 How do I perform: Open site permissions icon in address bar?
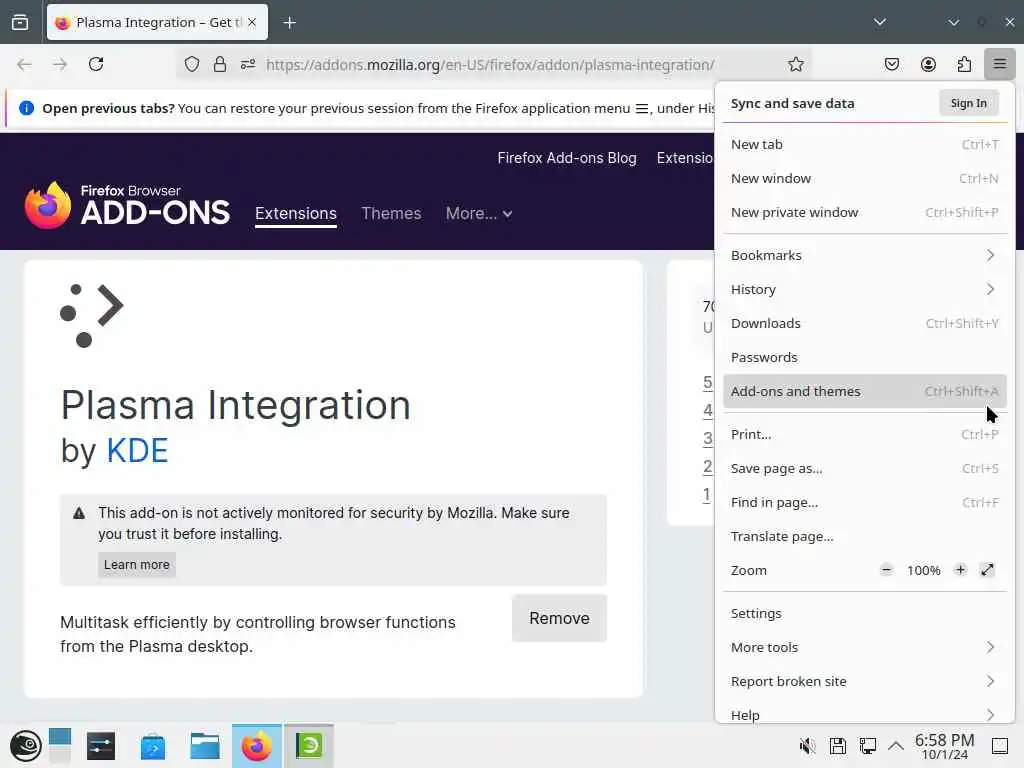[248, 64]
